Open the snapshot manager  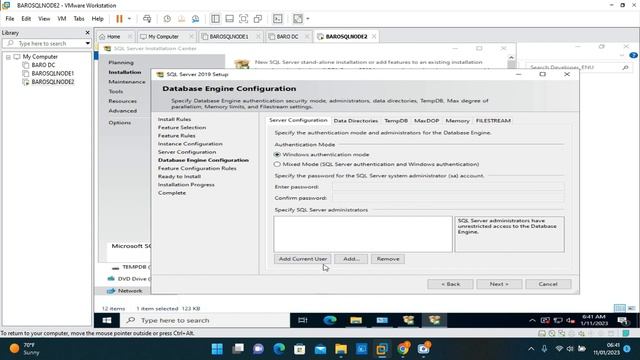pyautogui.click(x=196, y=19)
